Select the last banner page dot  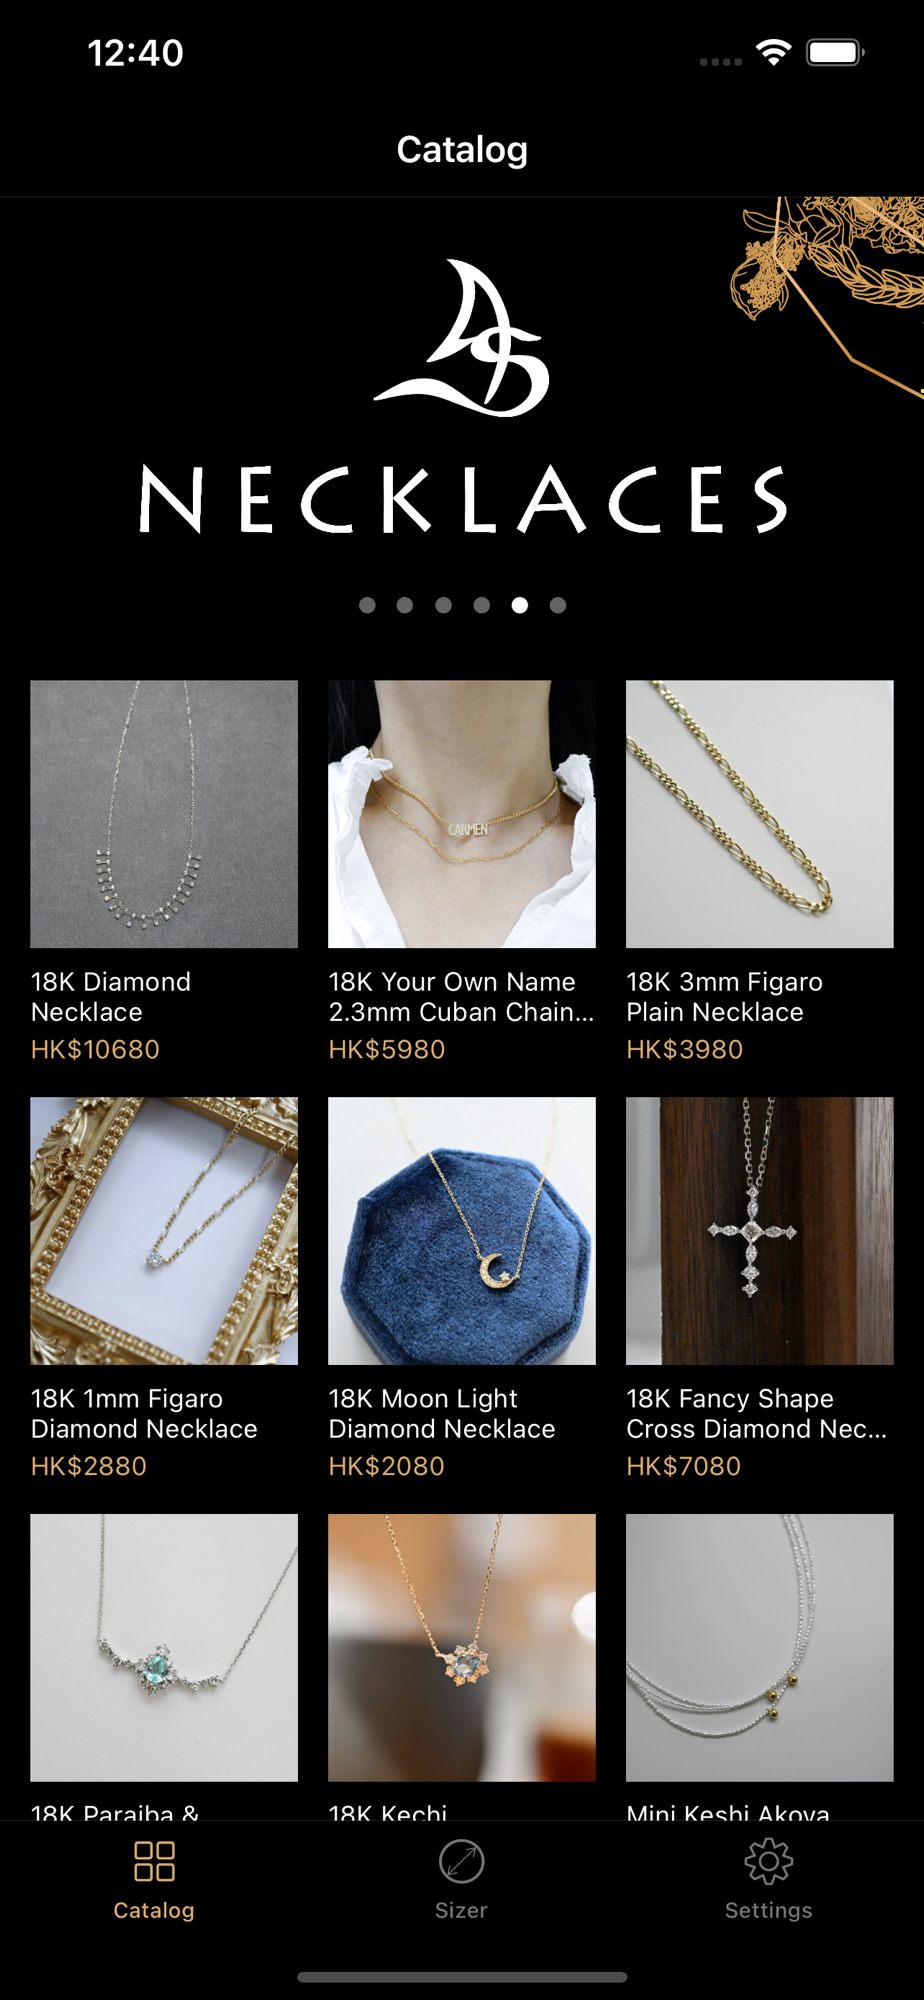(x=558, y=605)
